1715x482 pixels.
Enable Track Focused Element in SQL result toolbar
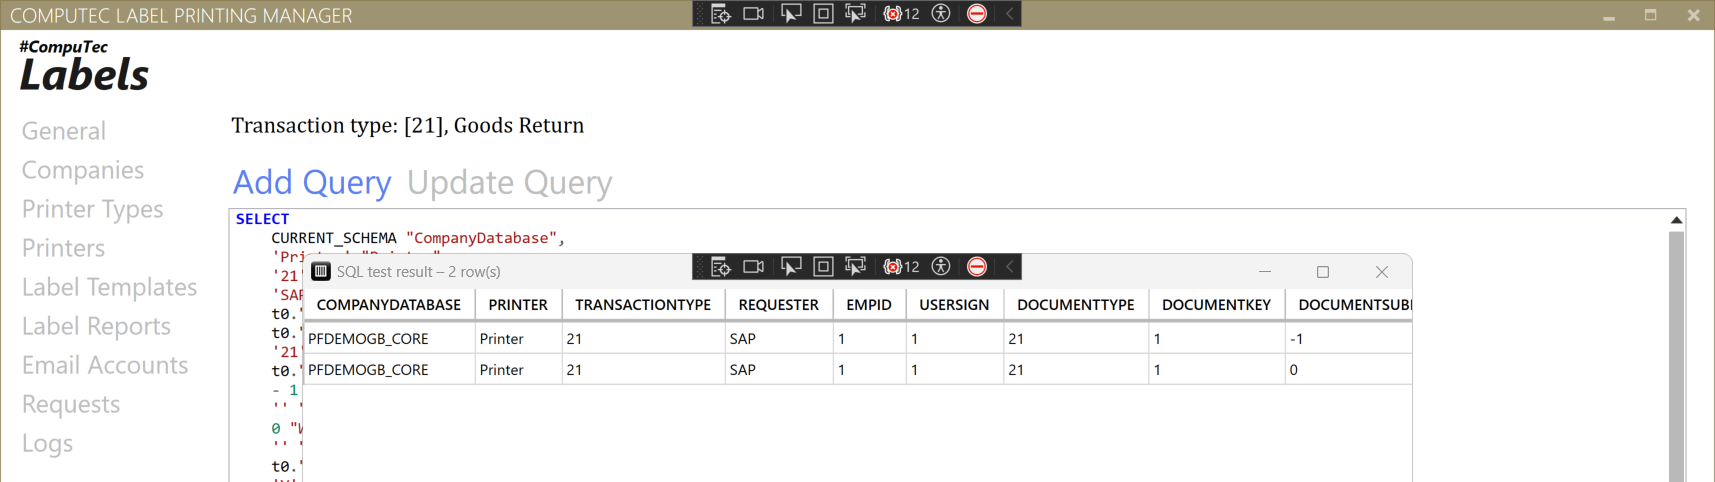pos(855,267)
